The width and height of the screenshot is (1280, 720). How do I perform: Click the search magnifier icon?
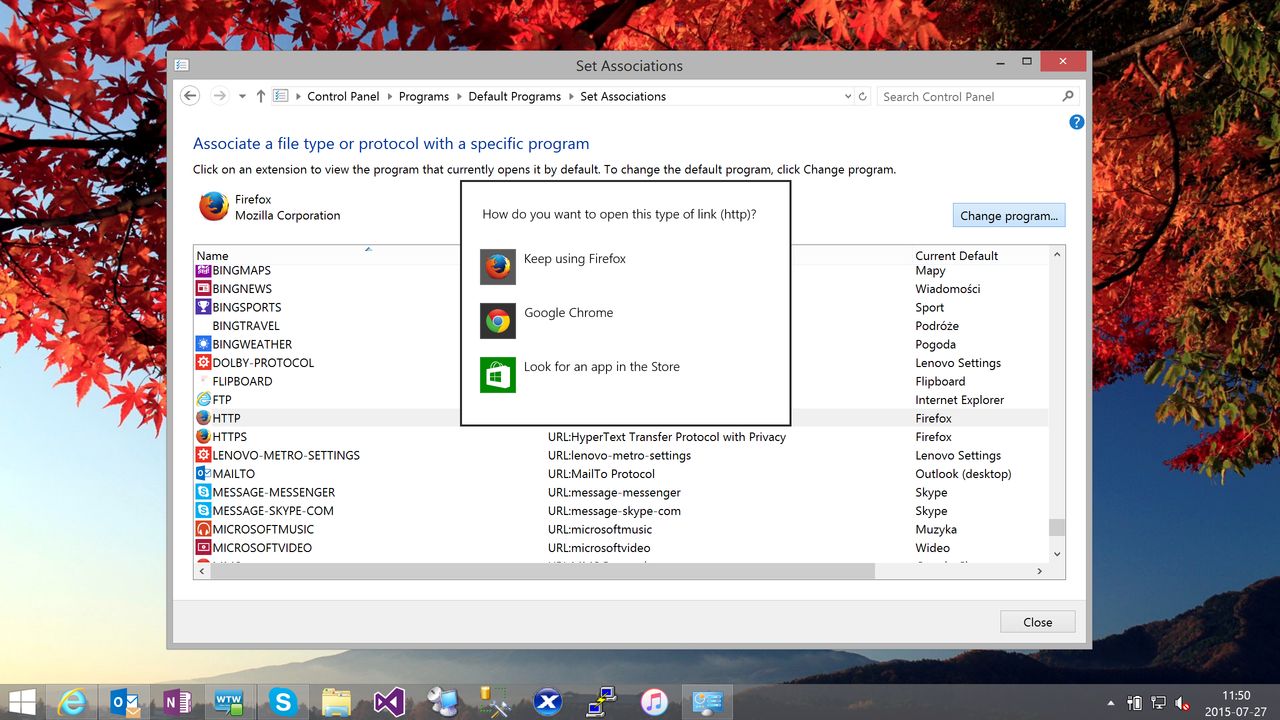1068,96
